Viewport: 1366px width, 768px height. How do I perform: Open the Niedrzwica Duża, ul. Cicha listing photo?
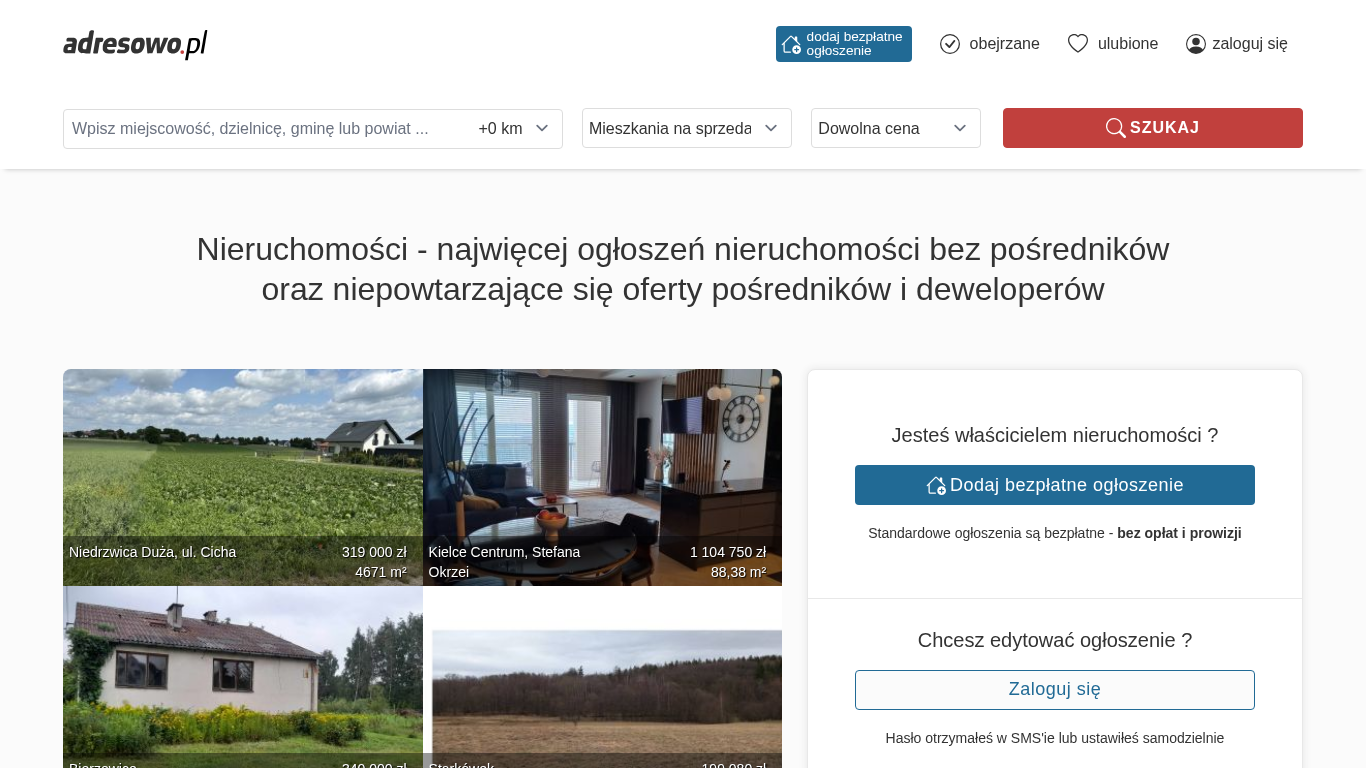tap(242, 460)
